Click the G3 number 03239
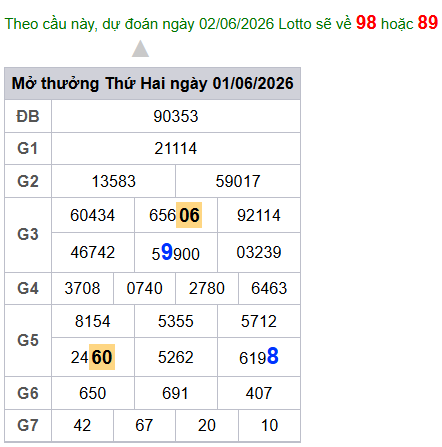The image size is (442, 447). [x=259, y=252]
